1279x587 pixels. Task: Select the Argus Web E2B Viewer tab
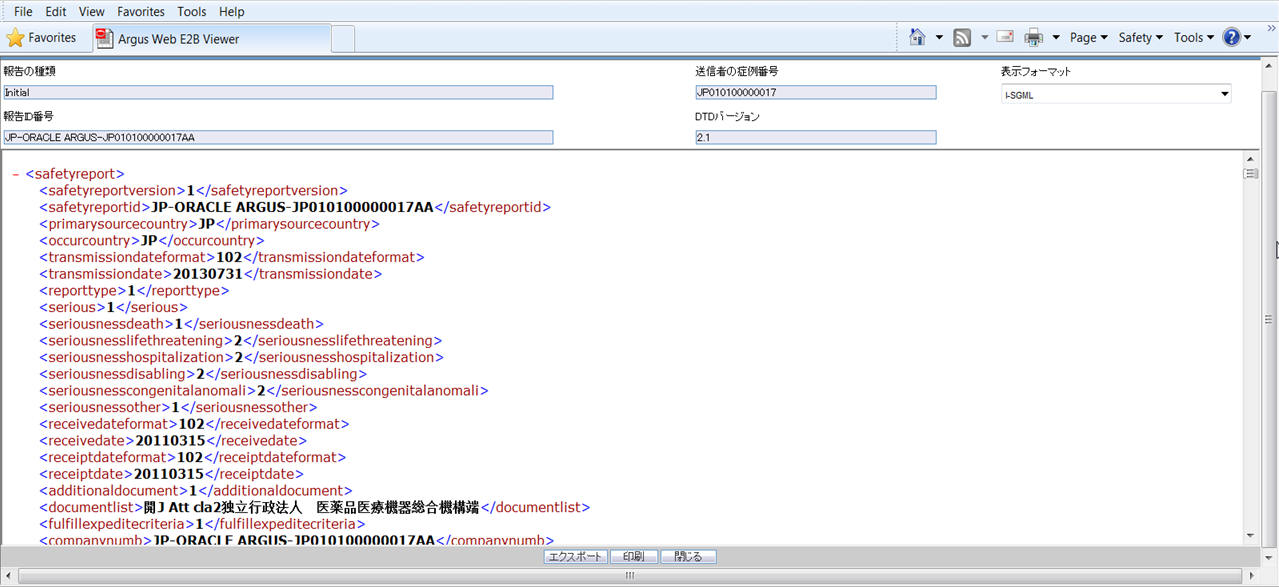point(211,38)
